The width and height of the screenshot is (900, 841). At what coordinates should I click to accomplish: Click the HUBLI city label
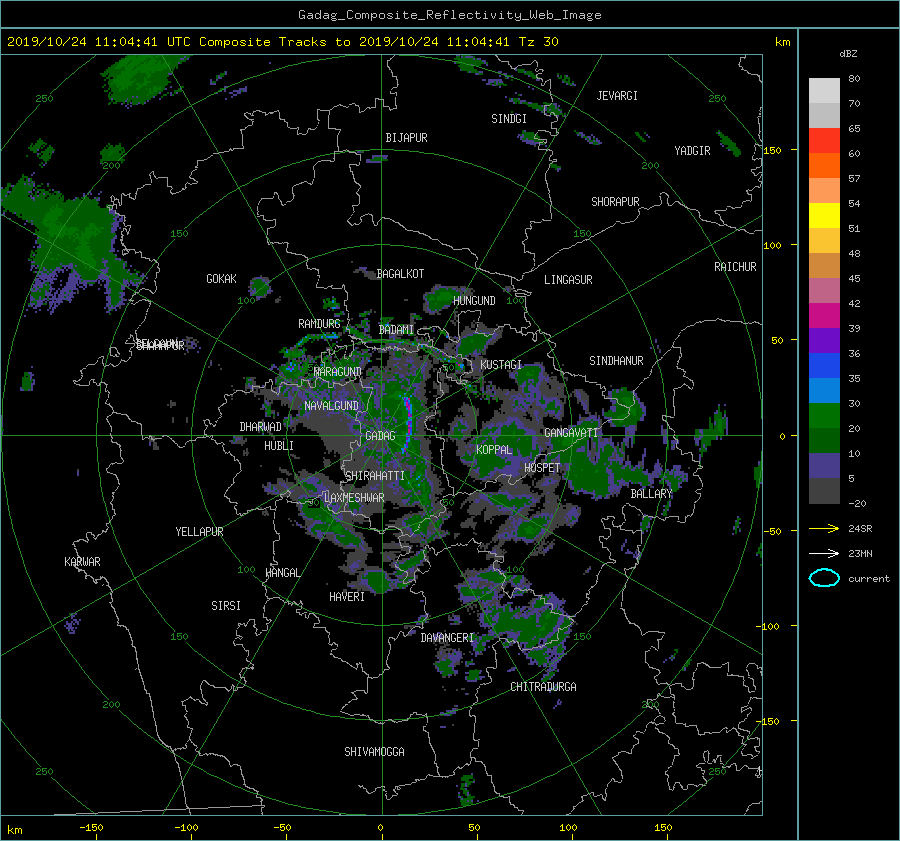click(279, 445)
